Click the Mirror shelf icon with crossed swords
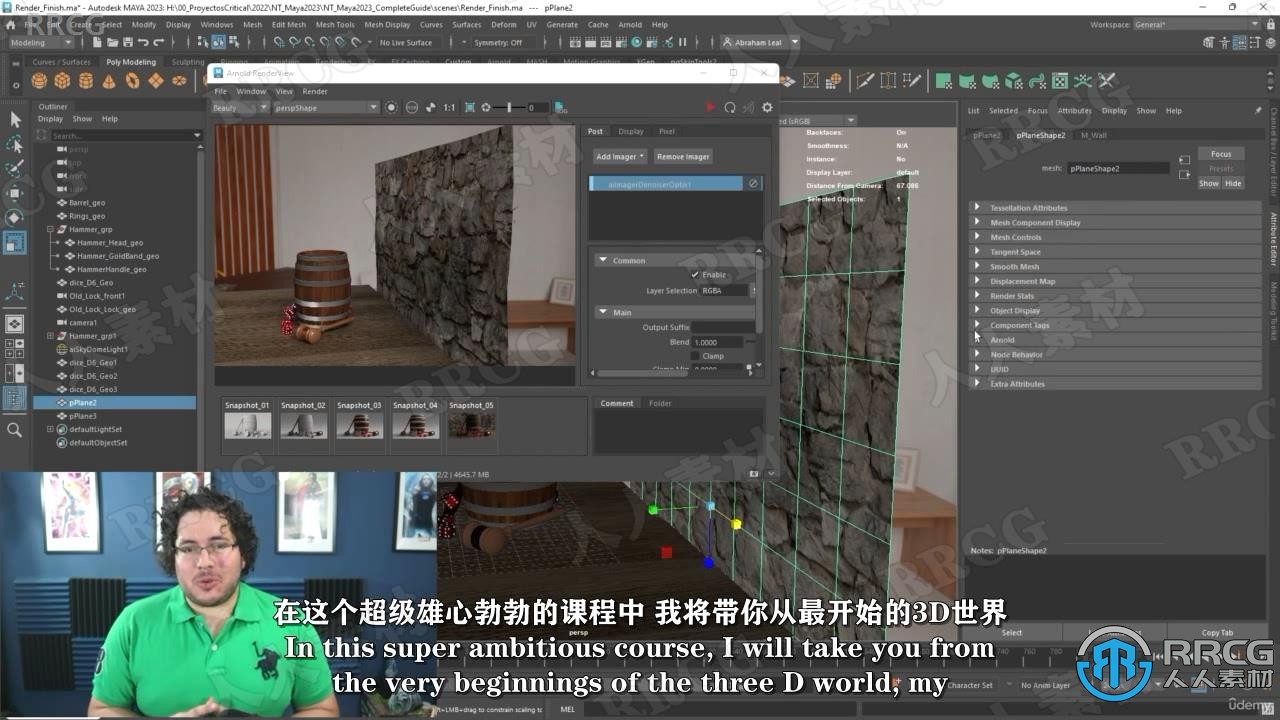The height and width of the screenshot is (720, 1280). pos(1106,81)
